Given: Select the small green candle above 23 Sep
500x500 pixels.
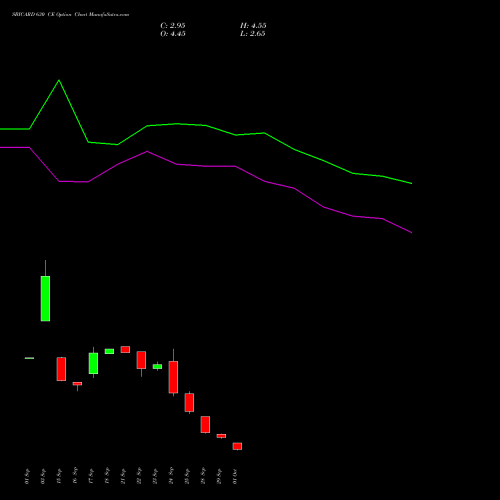Looking at the screenshot, I should pyautogui.click(x=157, y=366).
